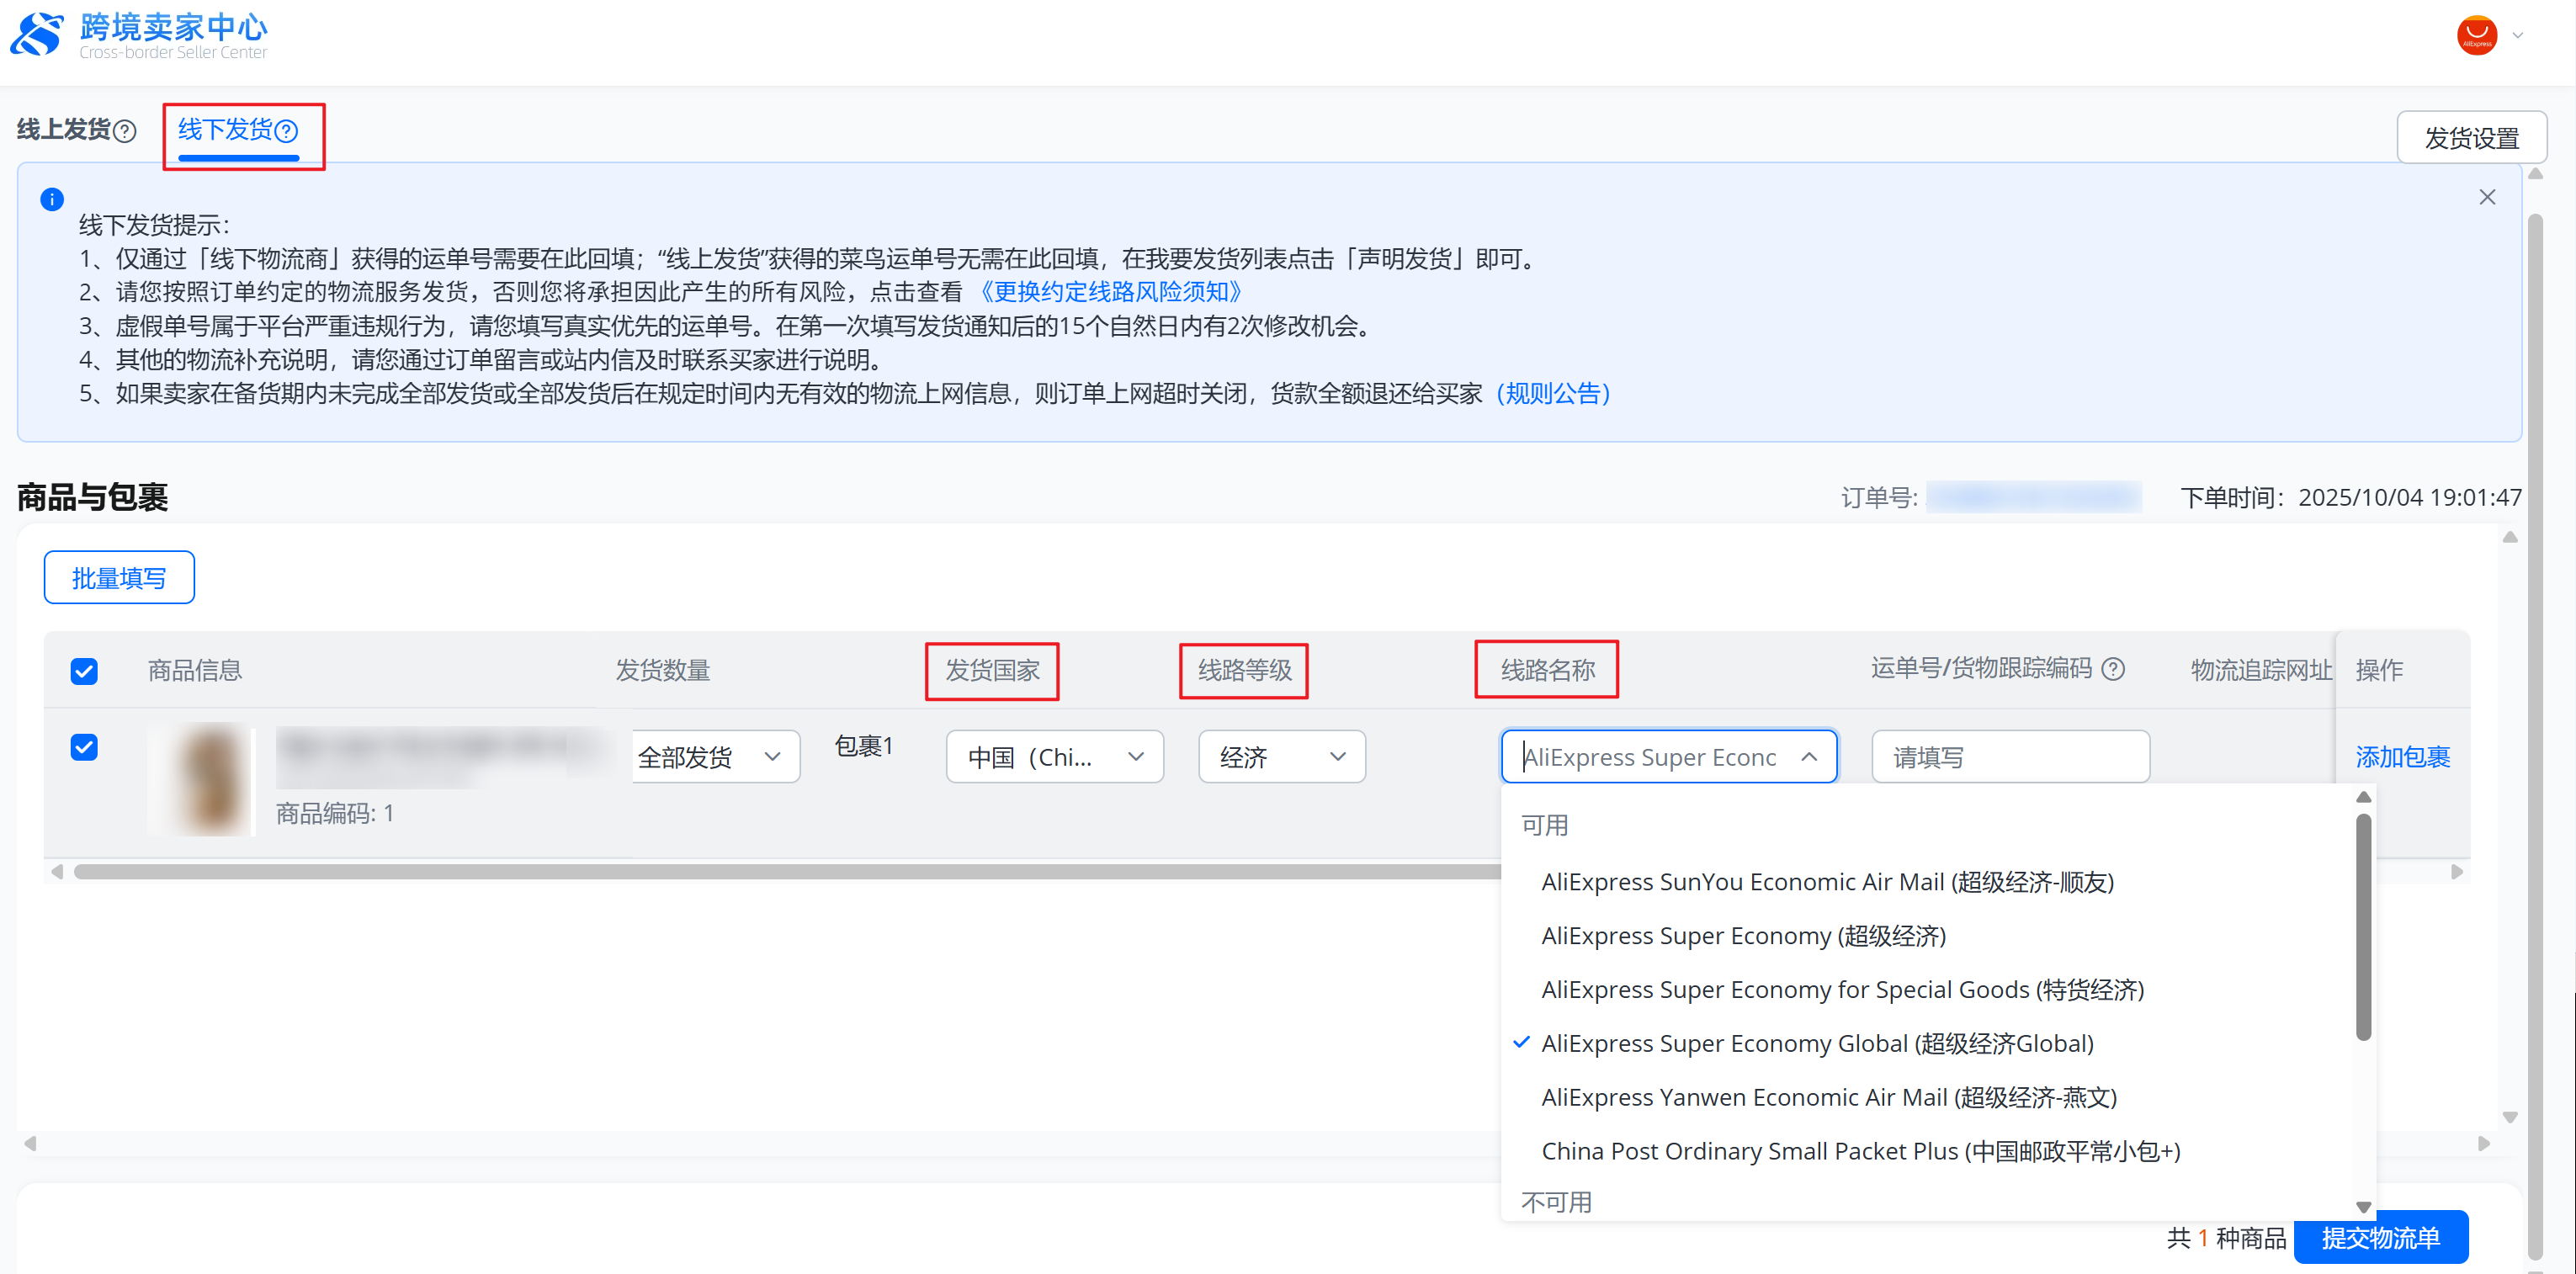The height and width of the screenshot is (1274, 2576).
Task: Select AliExpress Super Economy (超级经济) option
Action: click(x=1743, y=936)
